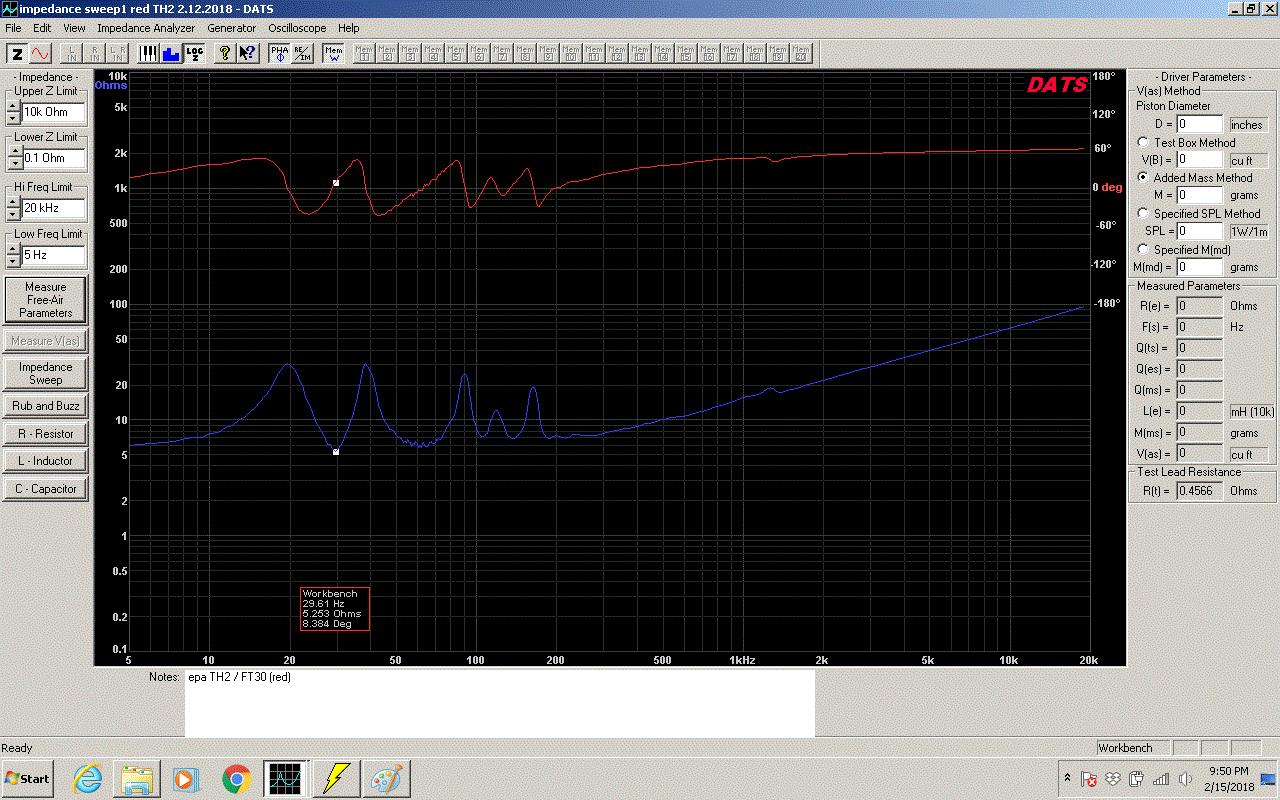The height and width of the screenshot is (800, 1280).
Task: Increase the Hi Freq Limit with up arrow
Action: pos(13,203)
